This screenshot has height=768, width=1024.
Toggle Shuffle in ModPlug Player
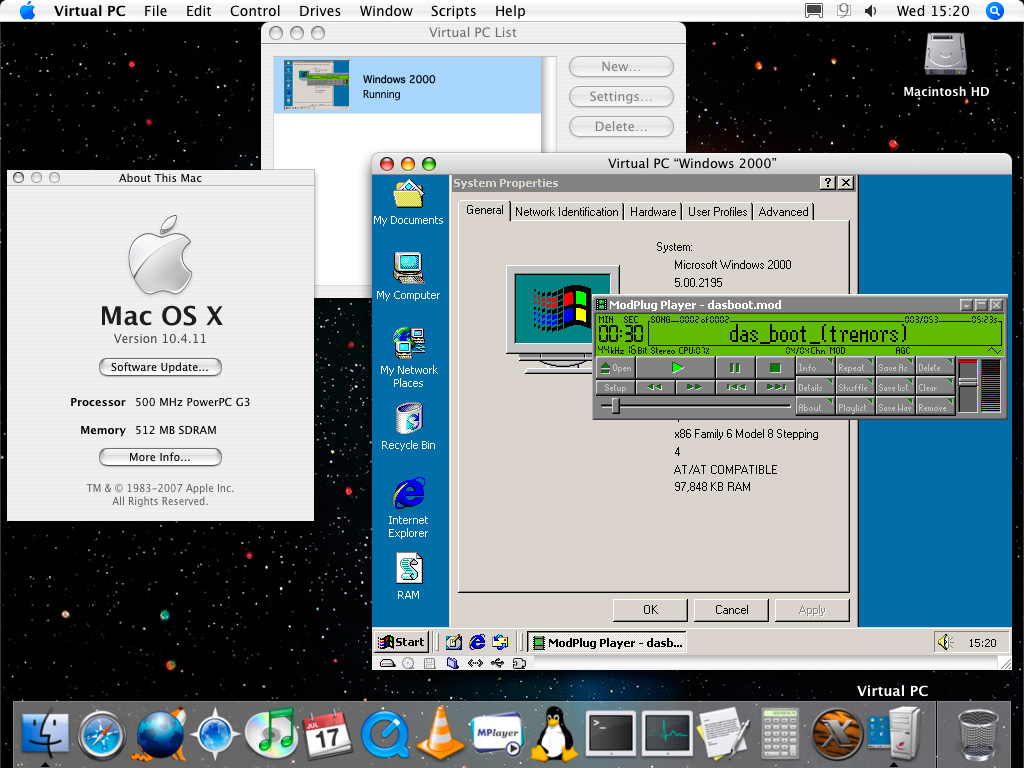[x=854, y=387]
